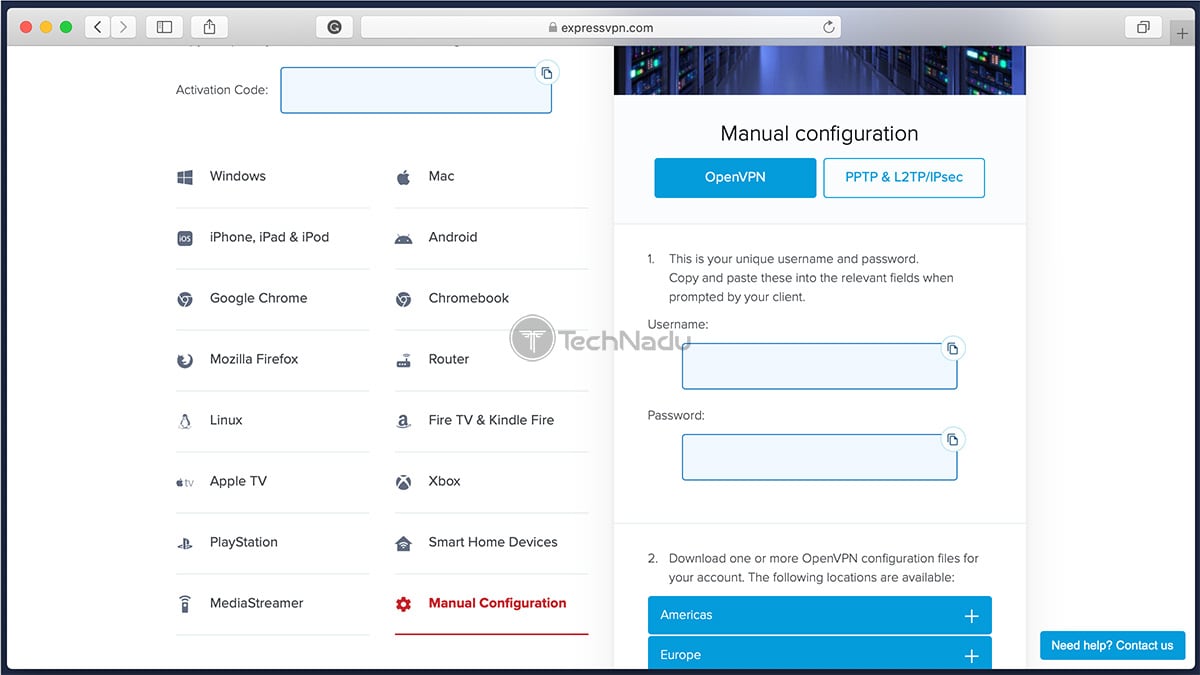Click the Linux penguin icon
Screen dimensions: 1200x675
coord(185,421)
